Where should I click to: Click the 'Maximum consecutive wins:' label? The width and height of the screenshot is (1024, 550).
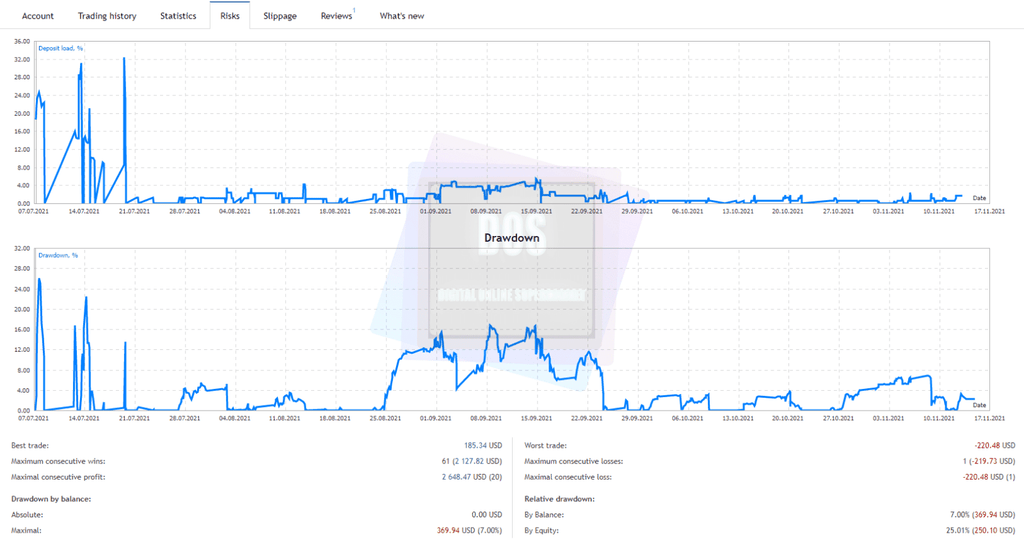(58, 461)
